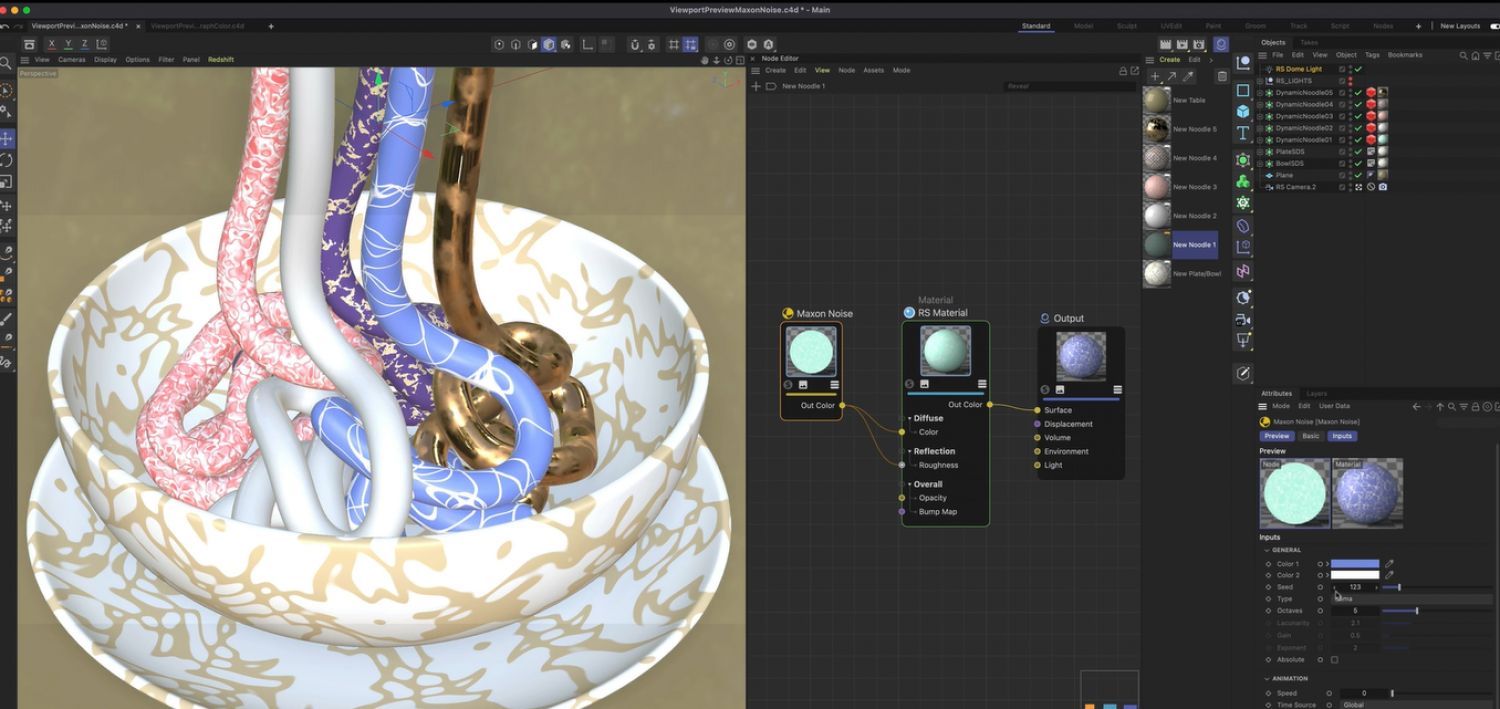1500x709 pixels.
Task: Toggle the RS Dome Light enable checkmark
Action: coord(1358,69)
